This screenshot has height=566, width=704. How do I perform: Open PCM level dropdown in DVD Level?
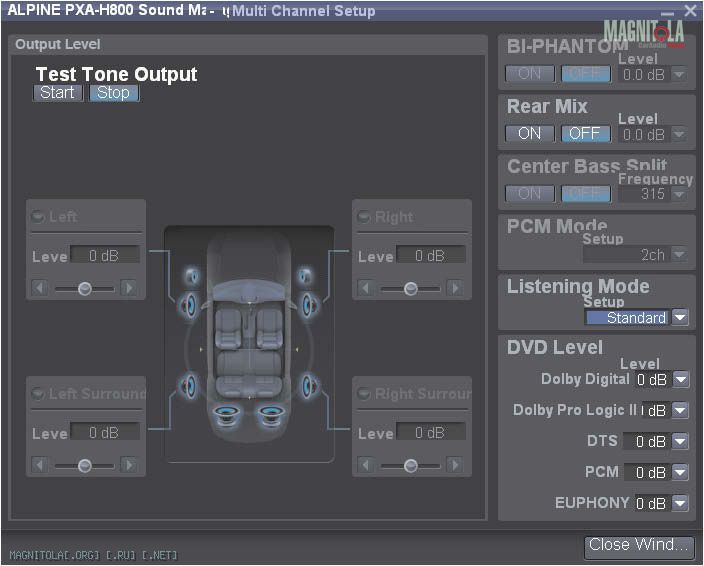(681, 472)
